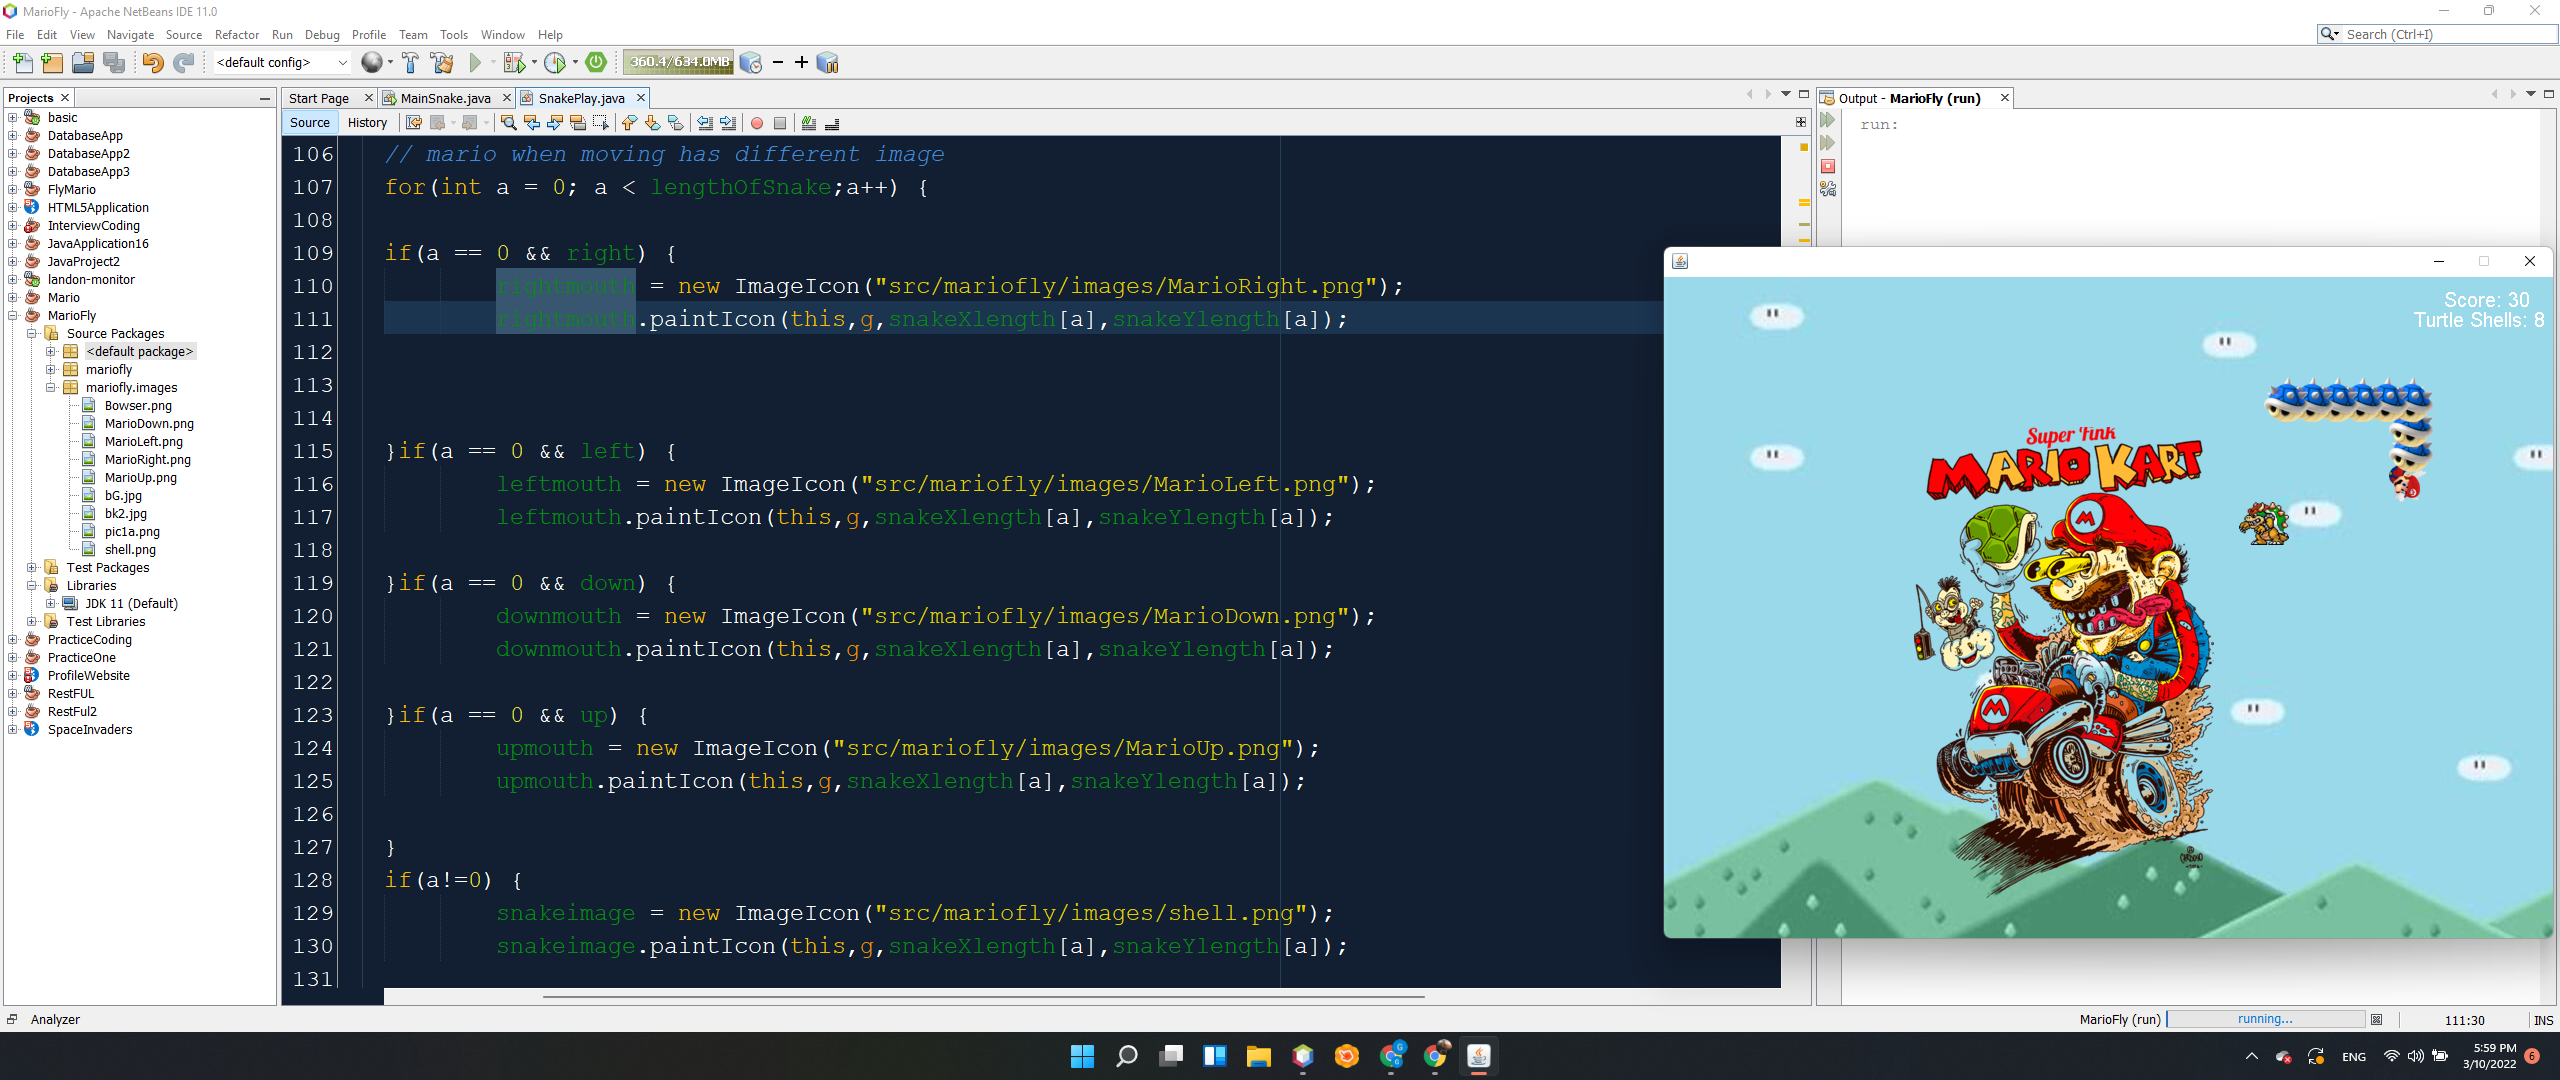Switch to editor History view
Viewport: 2560px width, 1080px height.
click(x=367, y=123)
